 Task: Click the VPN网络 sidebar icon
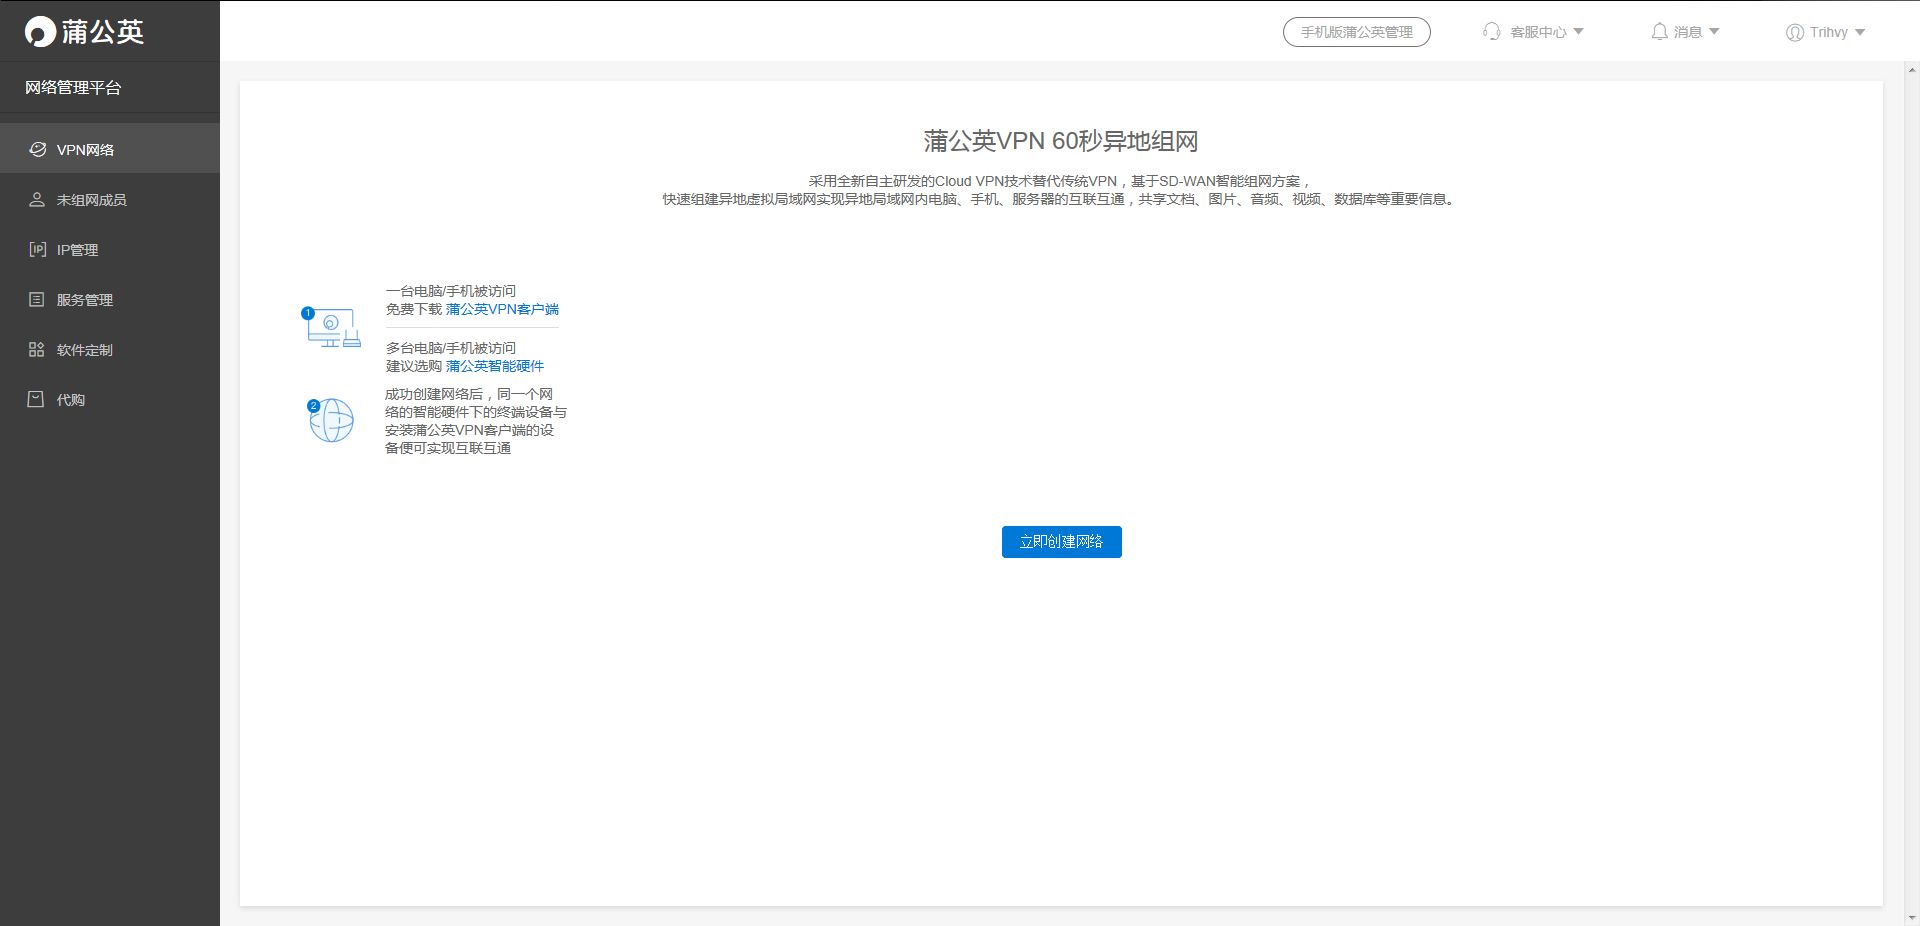[37, 149]
